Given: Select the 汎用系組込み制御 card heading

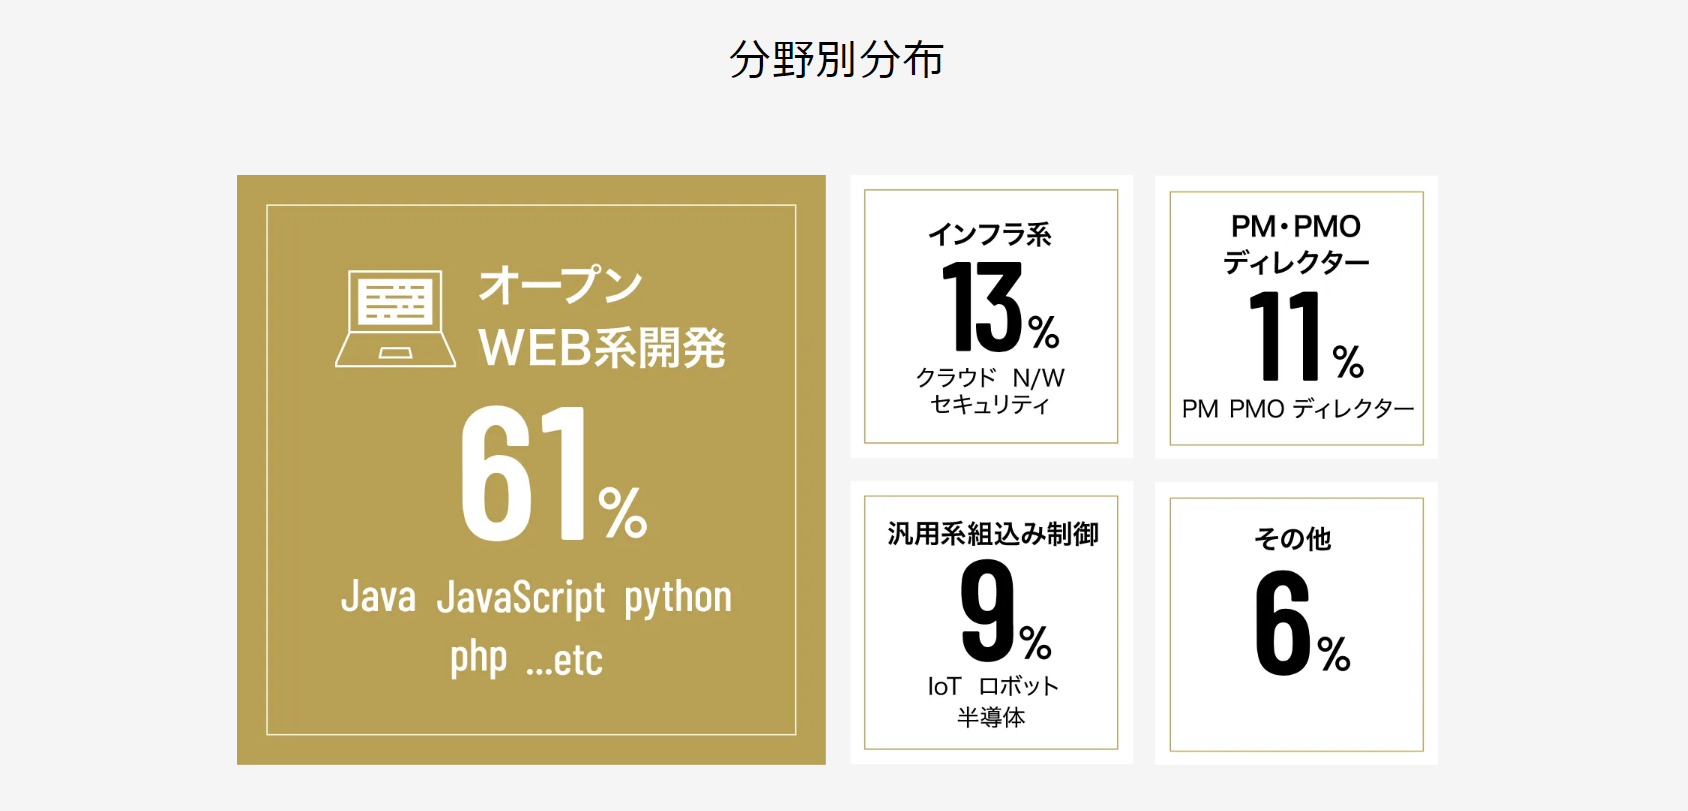Looking at the screenshot, I should point(993,534).
